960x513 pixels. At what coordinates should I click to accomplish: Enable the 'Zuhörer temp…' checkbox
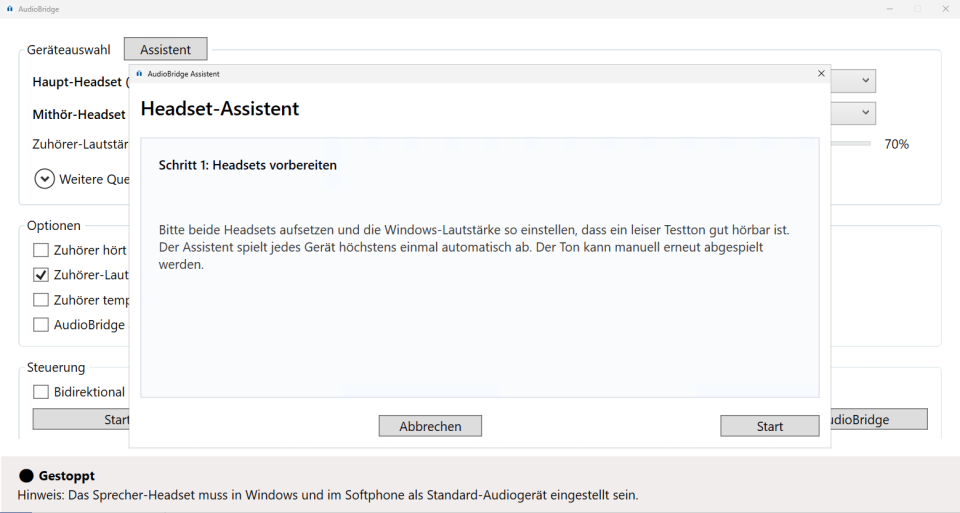(x=40, y=300)
